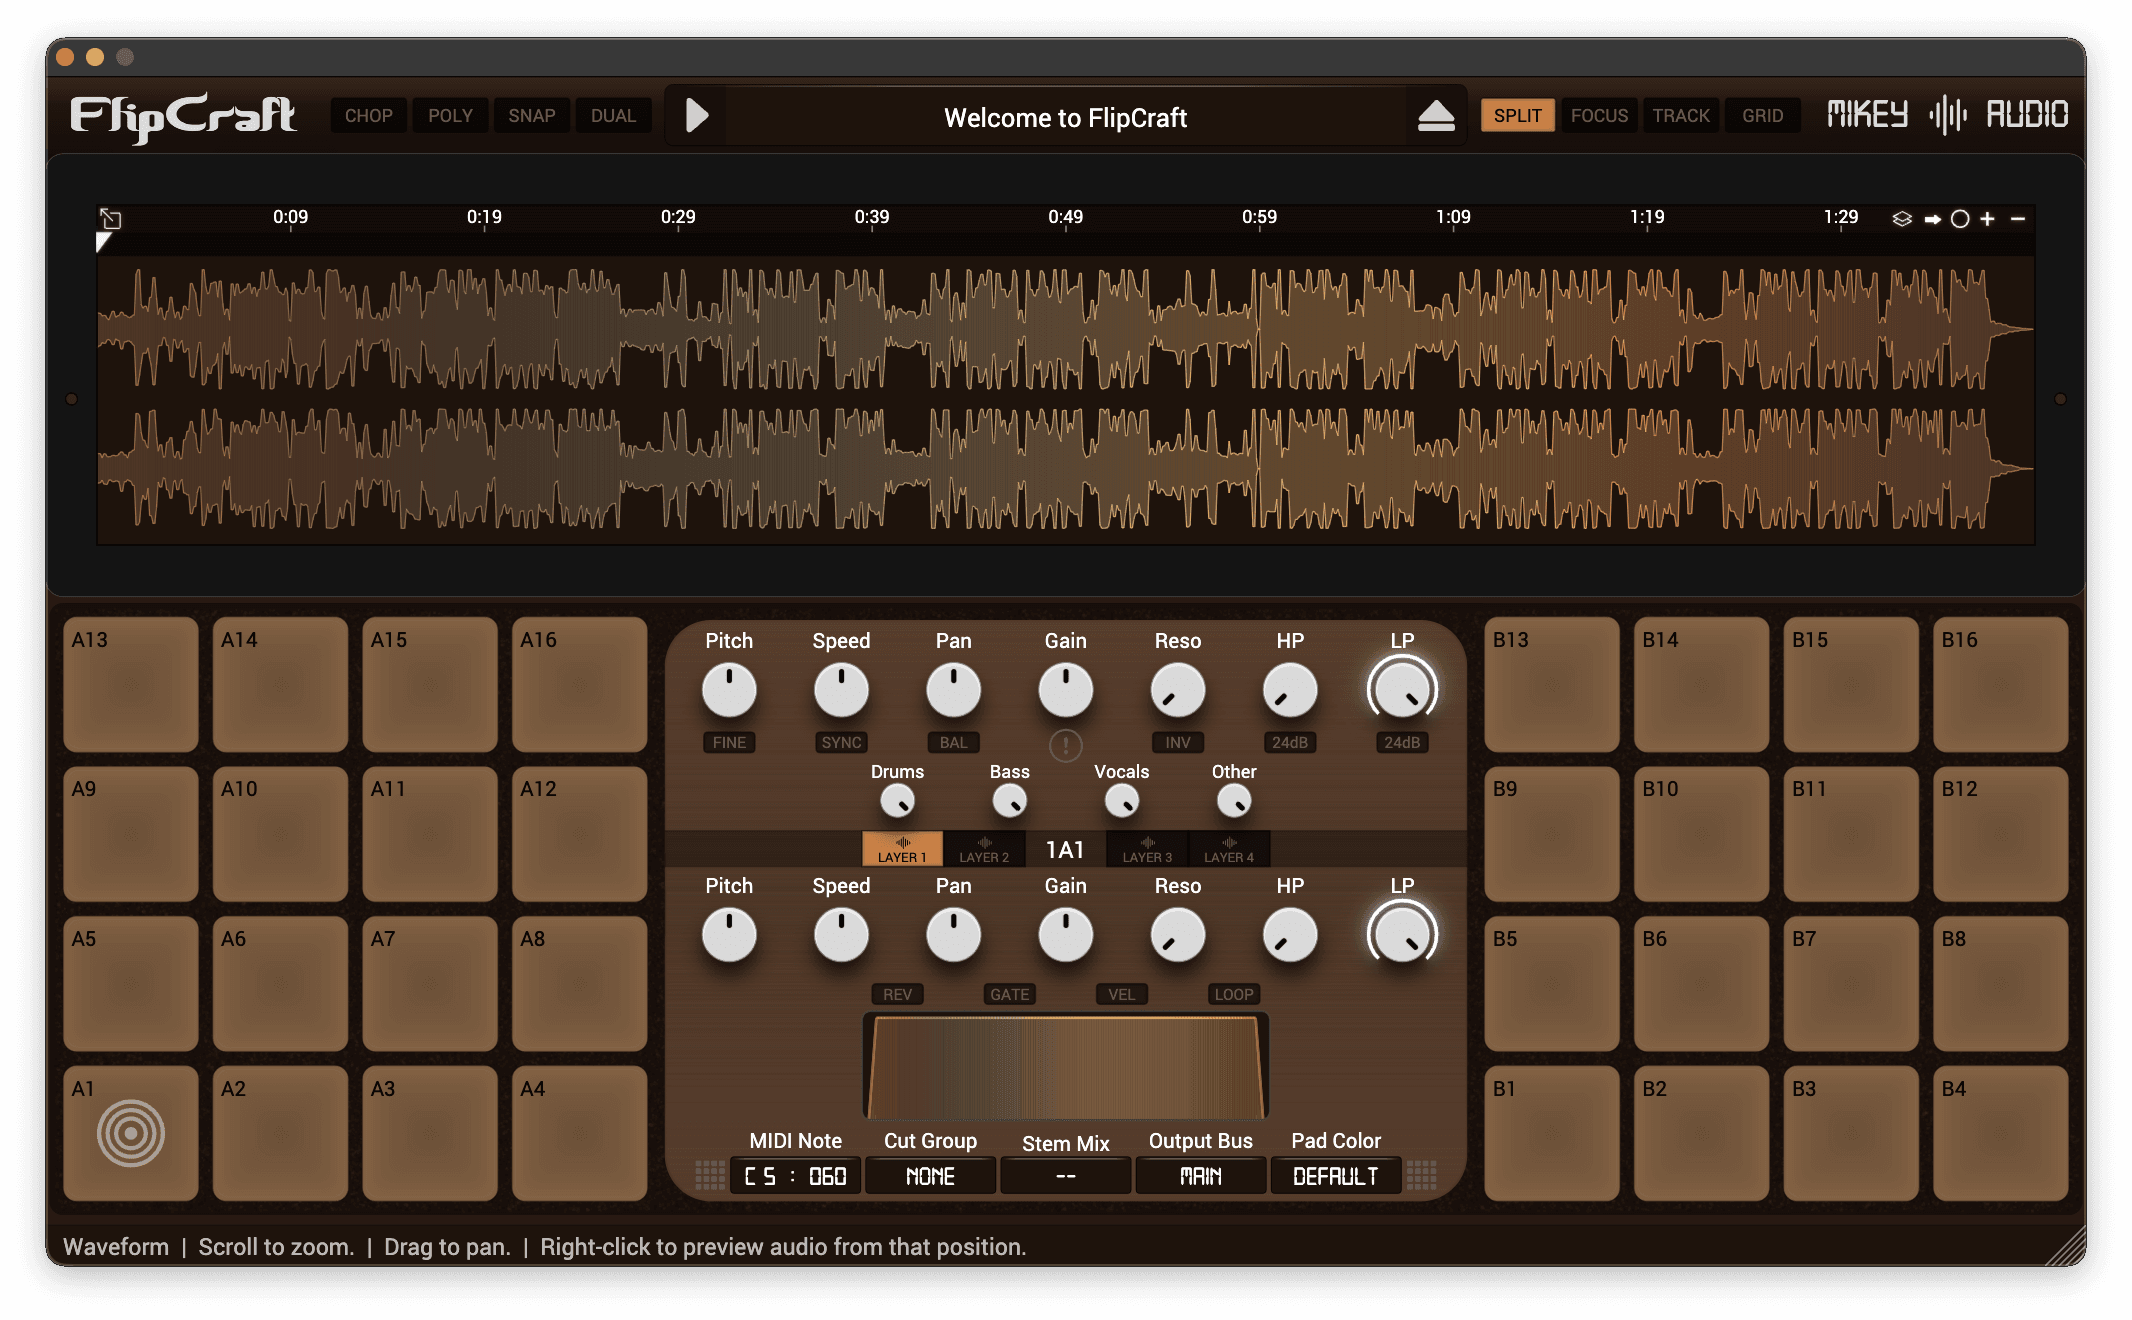Open the Pad Color DEFAULT dropdown
The image size is (2132, 1320).
point(1335,1176)
